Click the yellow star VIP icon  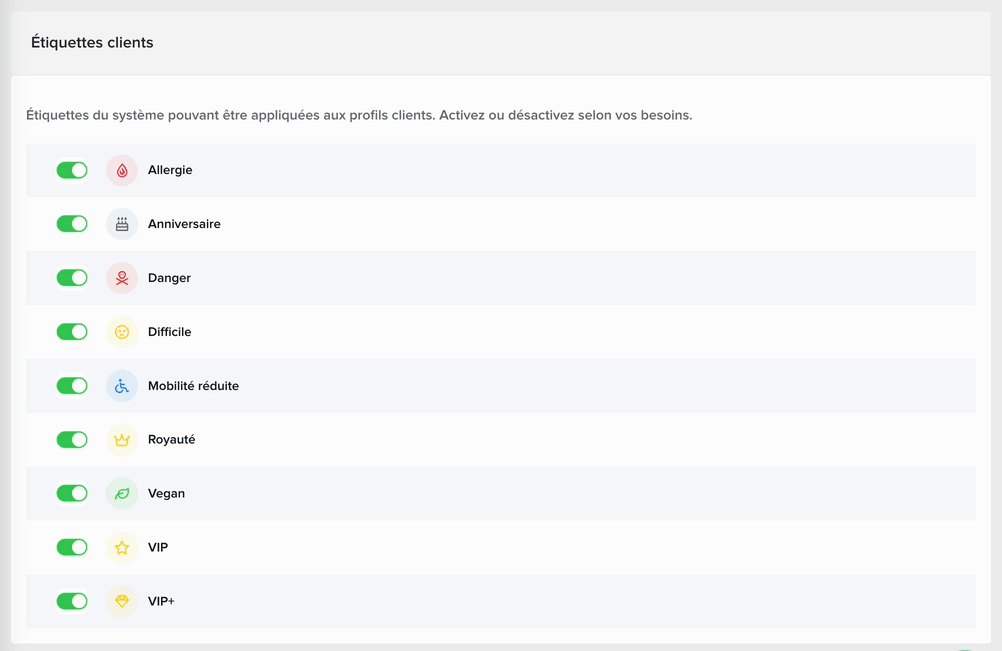[x=122, y=548]
